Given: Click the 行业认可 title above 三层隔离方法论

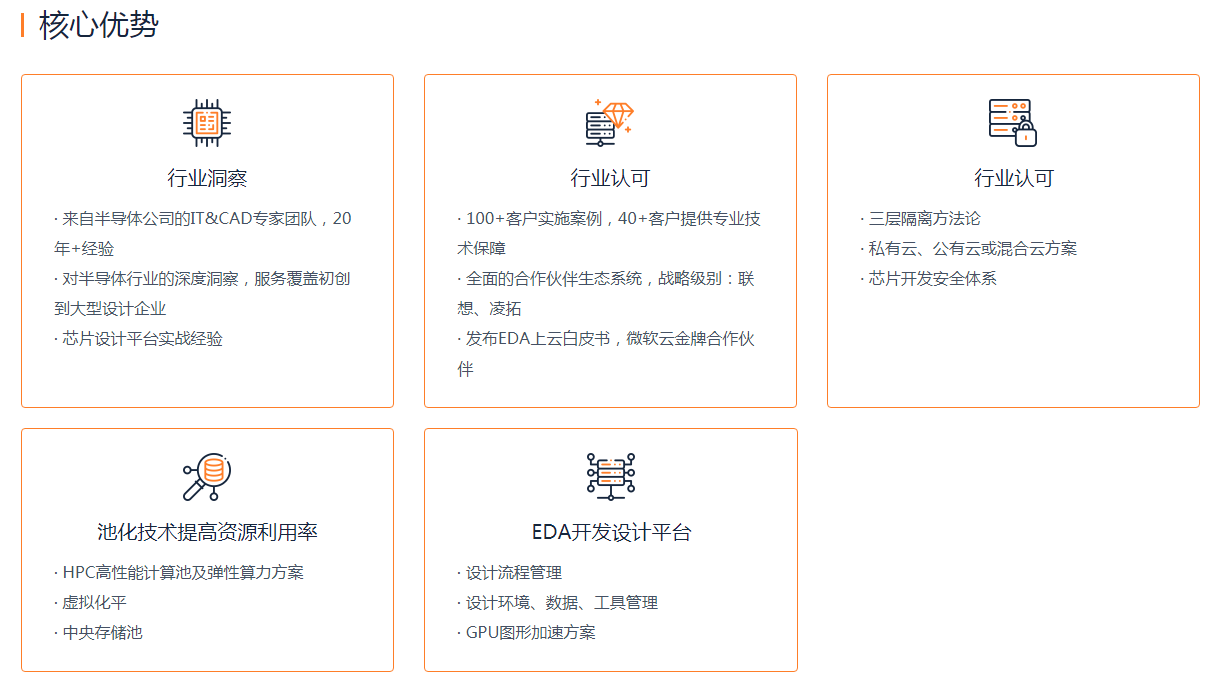Looking at the screenshot, I should [x=1013, y=179].
